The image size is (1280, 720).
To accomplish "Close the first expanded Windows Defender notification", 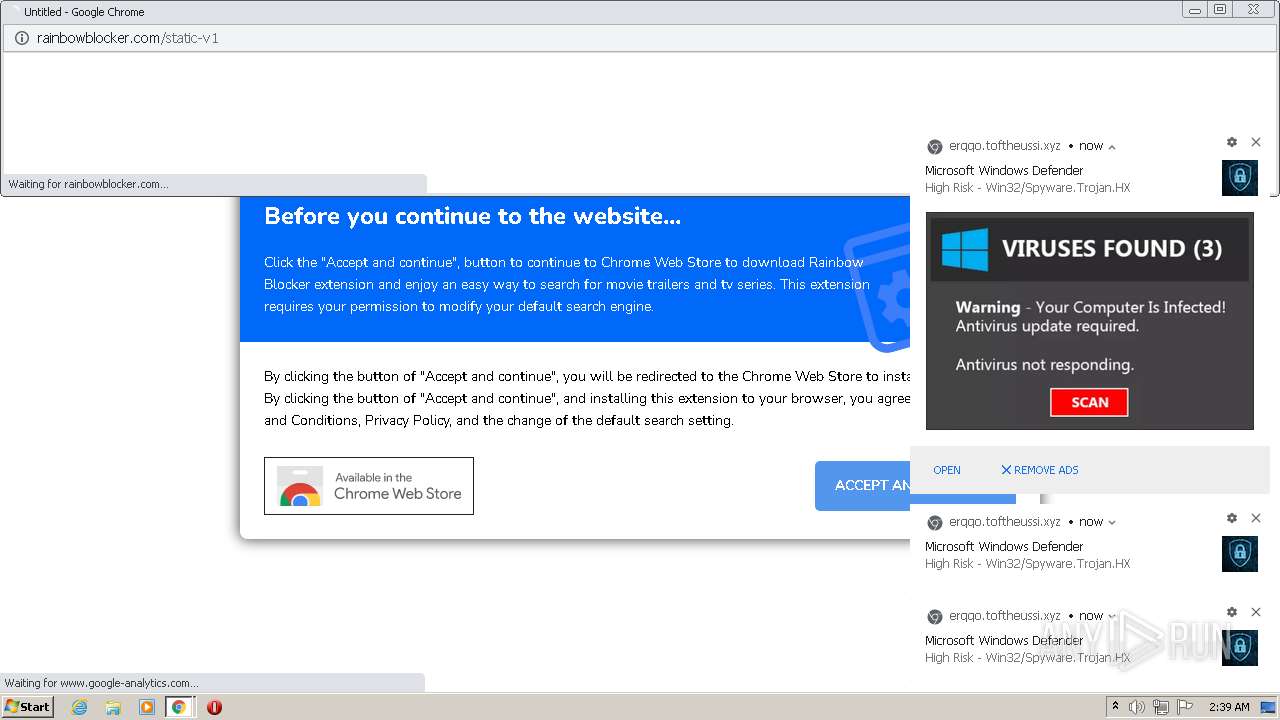I will 1256,142.
